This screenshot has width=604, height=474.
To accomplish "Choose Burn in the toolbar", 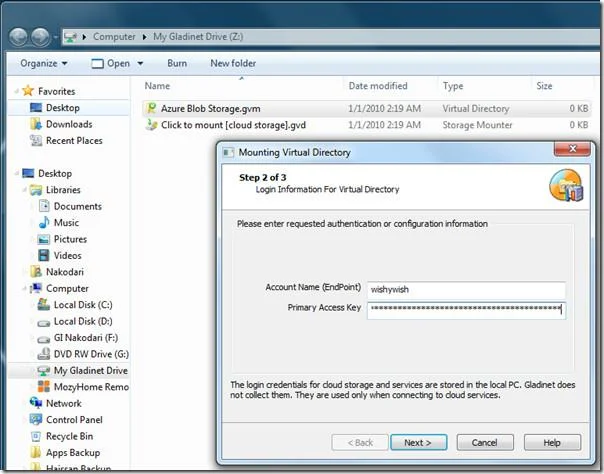I will point(177,63).
